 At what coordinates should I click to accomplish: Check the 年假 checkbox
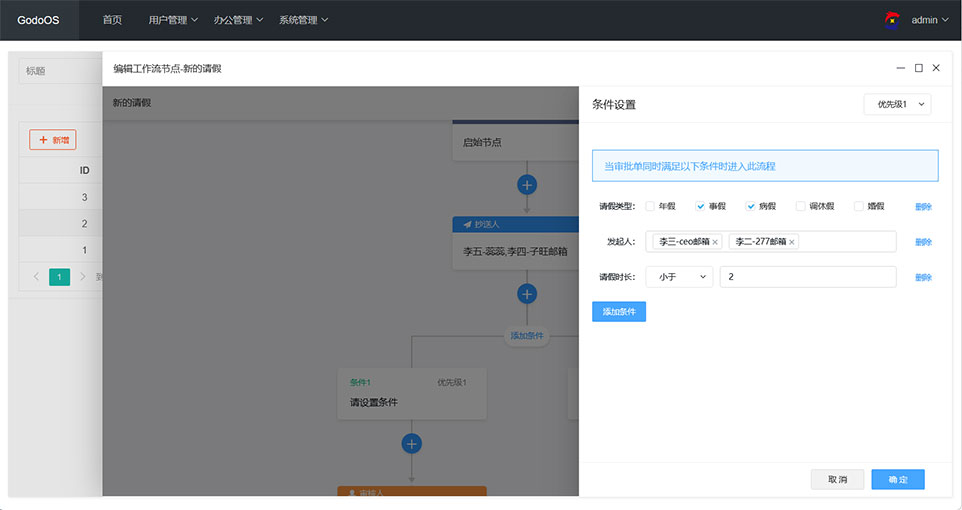tap(650, 206)
